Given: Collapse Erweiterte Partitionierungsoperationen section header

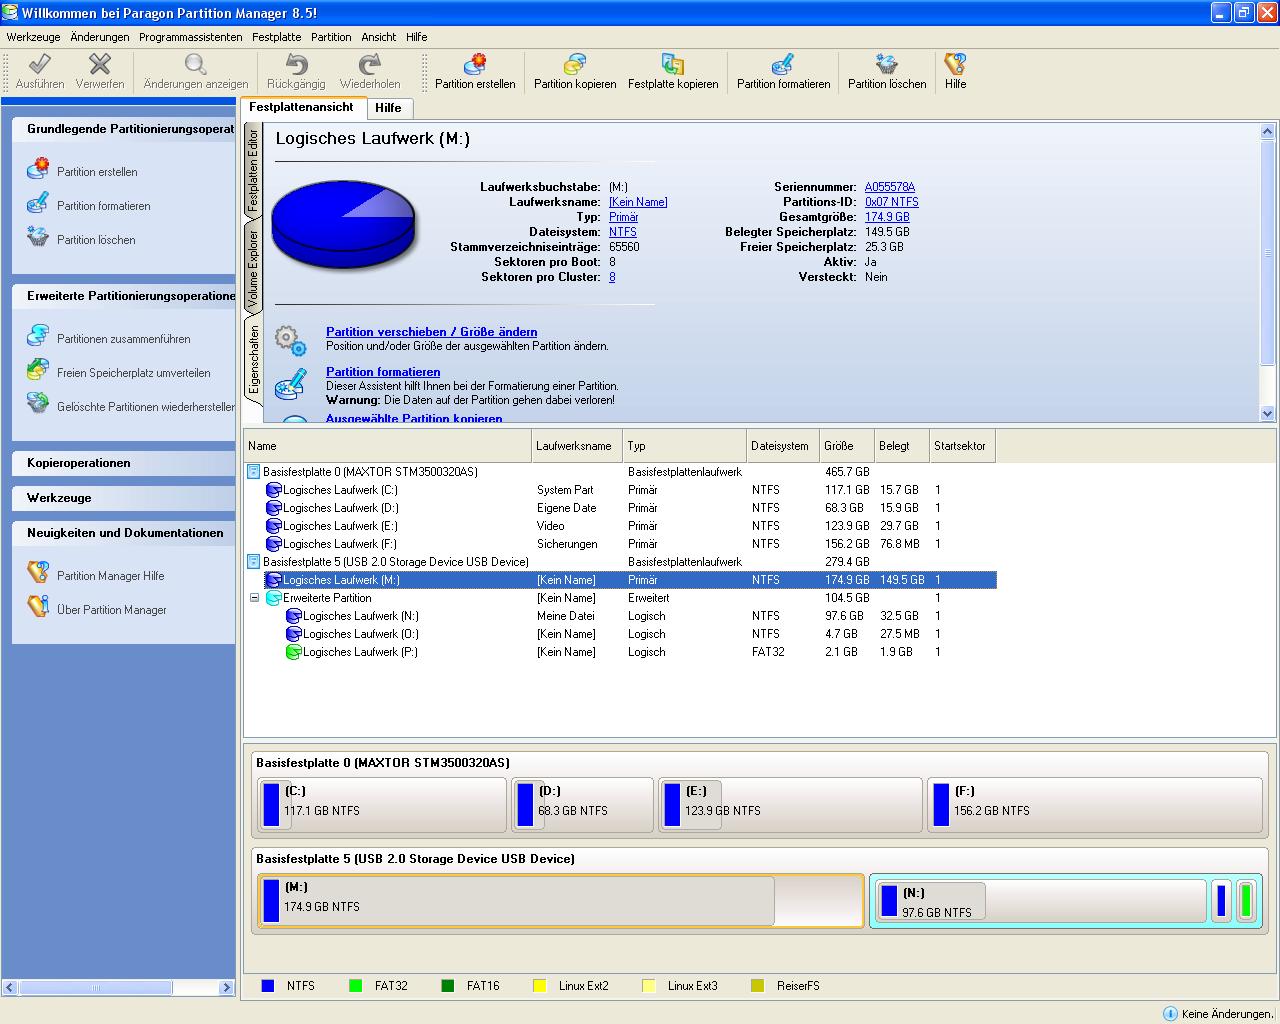Looking at the screenshot, I should coord(123,296).
